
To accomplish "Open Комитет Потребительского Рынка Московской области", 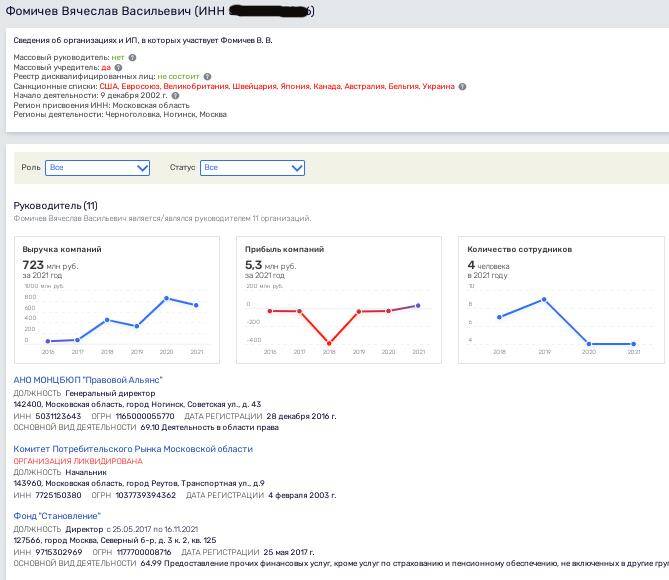I will [133, 449].
